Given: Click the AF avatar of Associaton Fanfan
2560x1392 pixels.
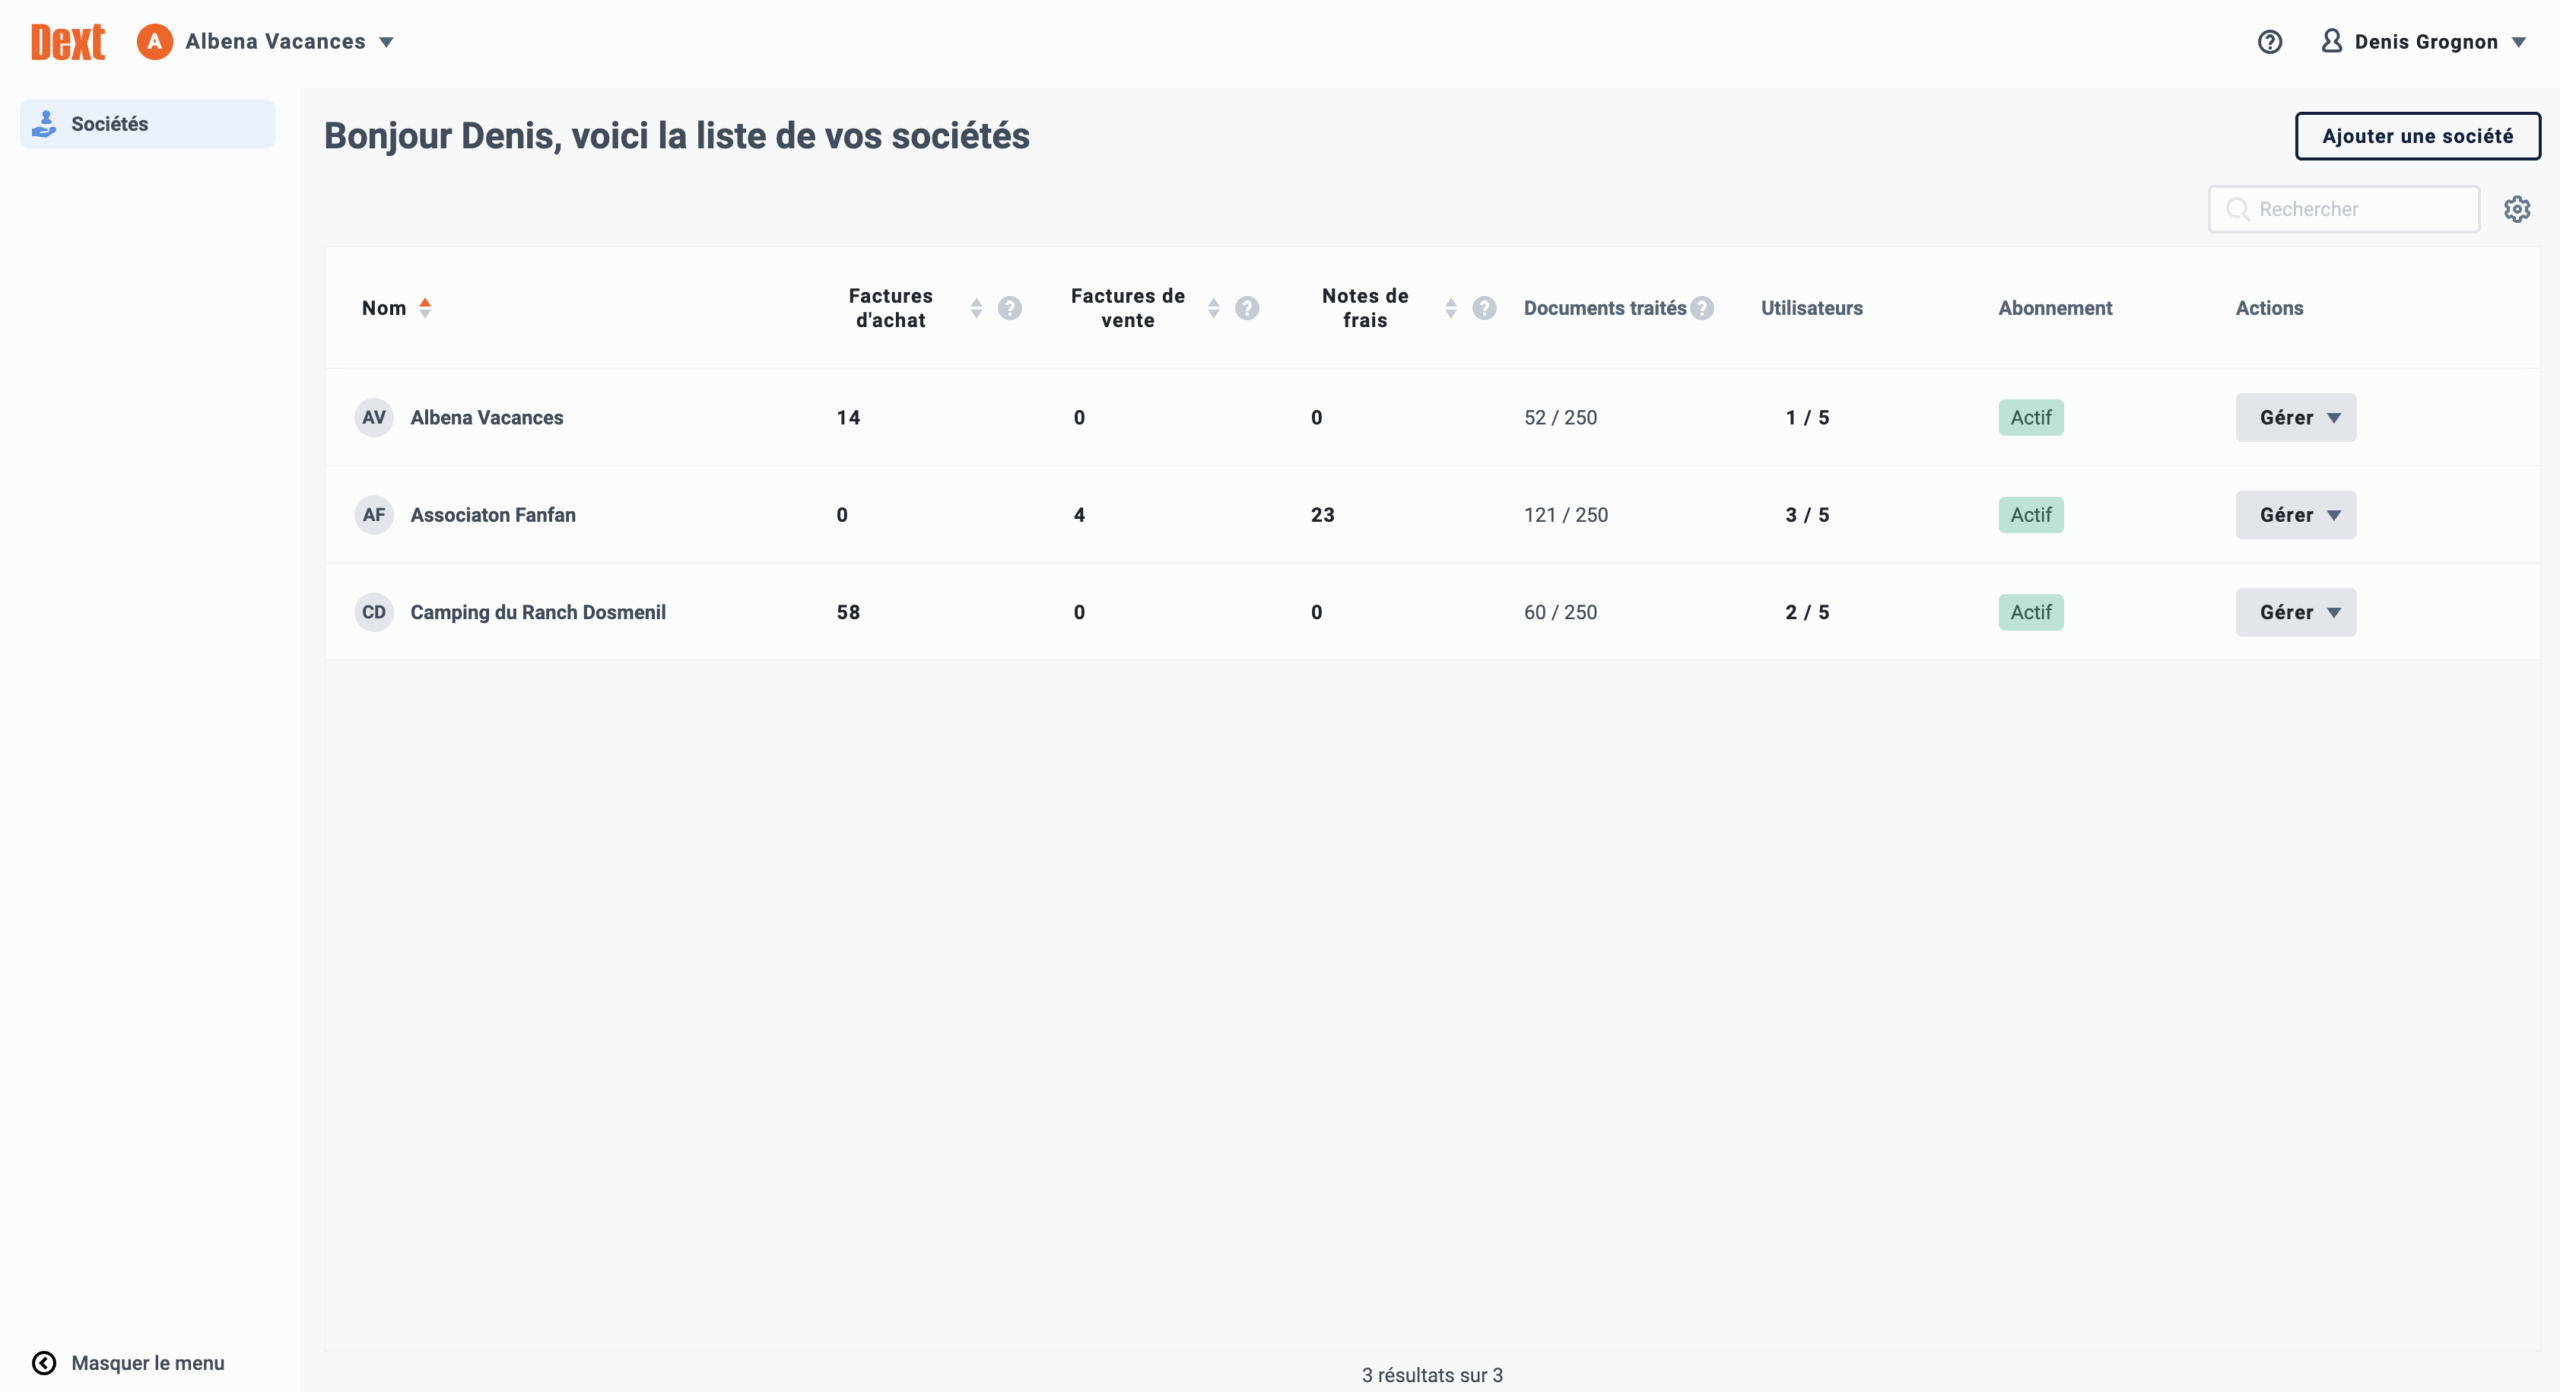Looking at the screenshot, I should click(x=374, y=515).
